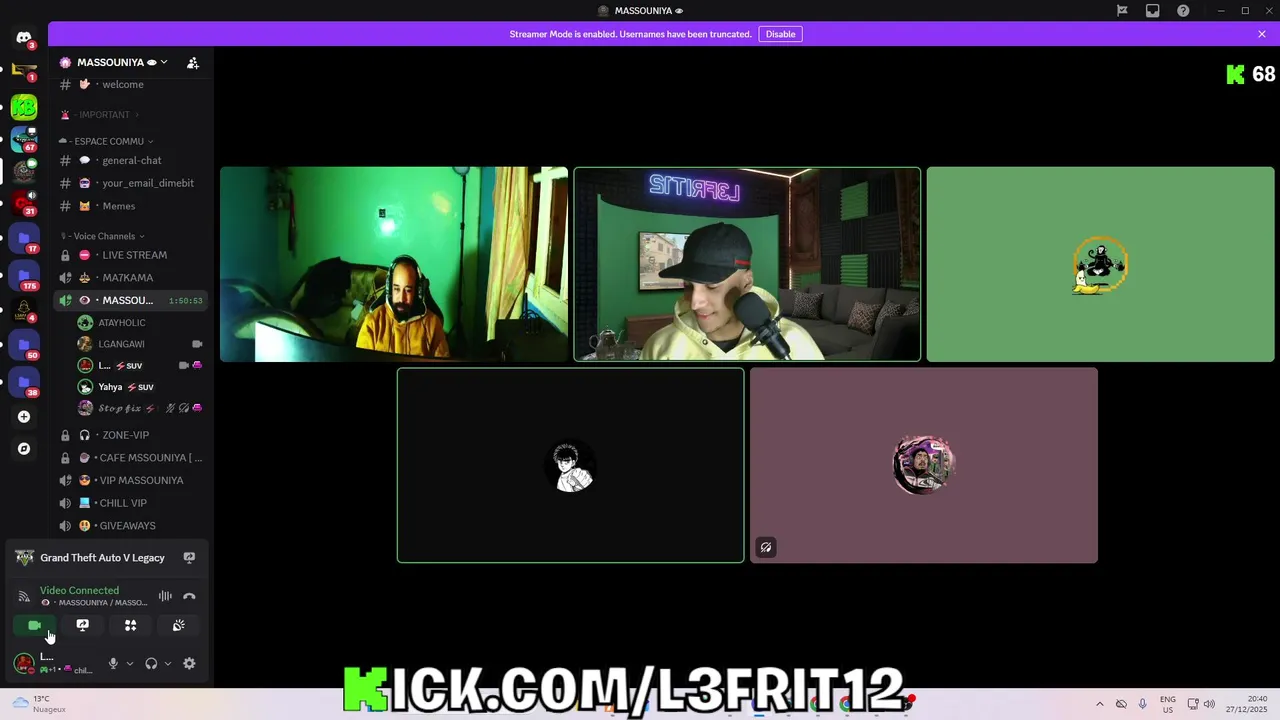Toggle headphone deafen
Viewport: 1280px width, 720px height.
tap(151, 663)
